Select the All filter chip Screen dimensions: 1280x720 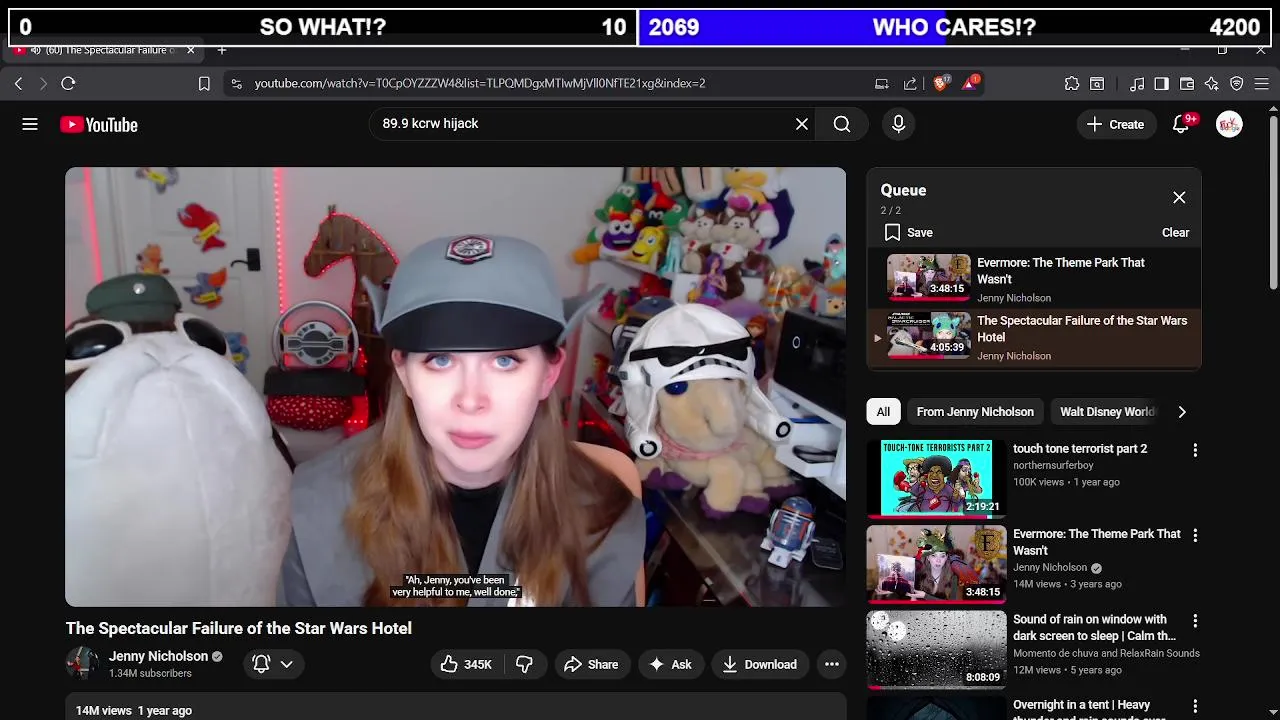[883, 412]
